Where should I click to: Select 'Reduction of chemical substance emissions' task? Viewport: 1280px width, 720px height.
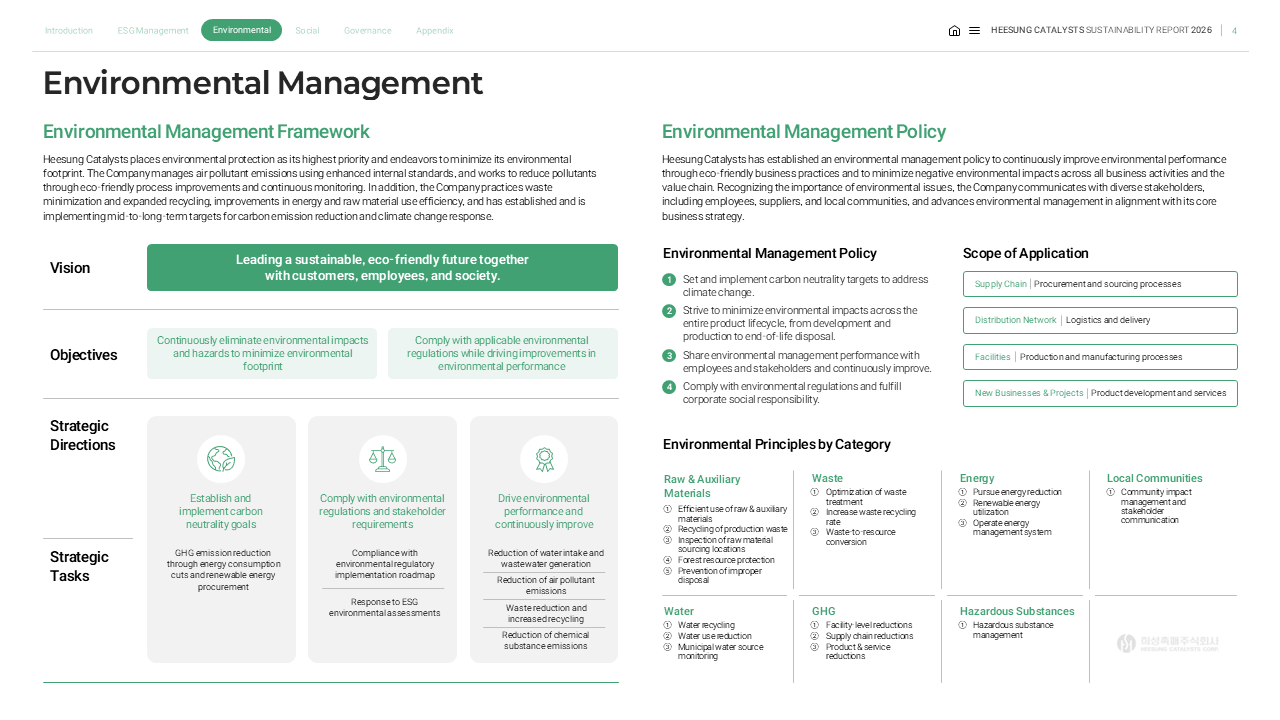(x=544, y=640)
